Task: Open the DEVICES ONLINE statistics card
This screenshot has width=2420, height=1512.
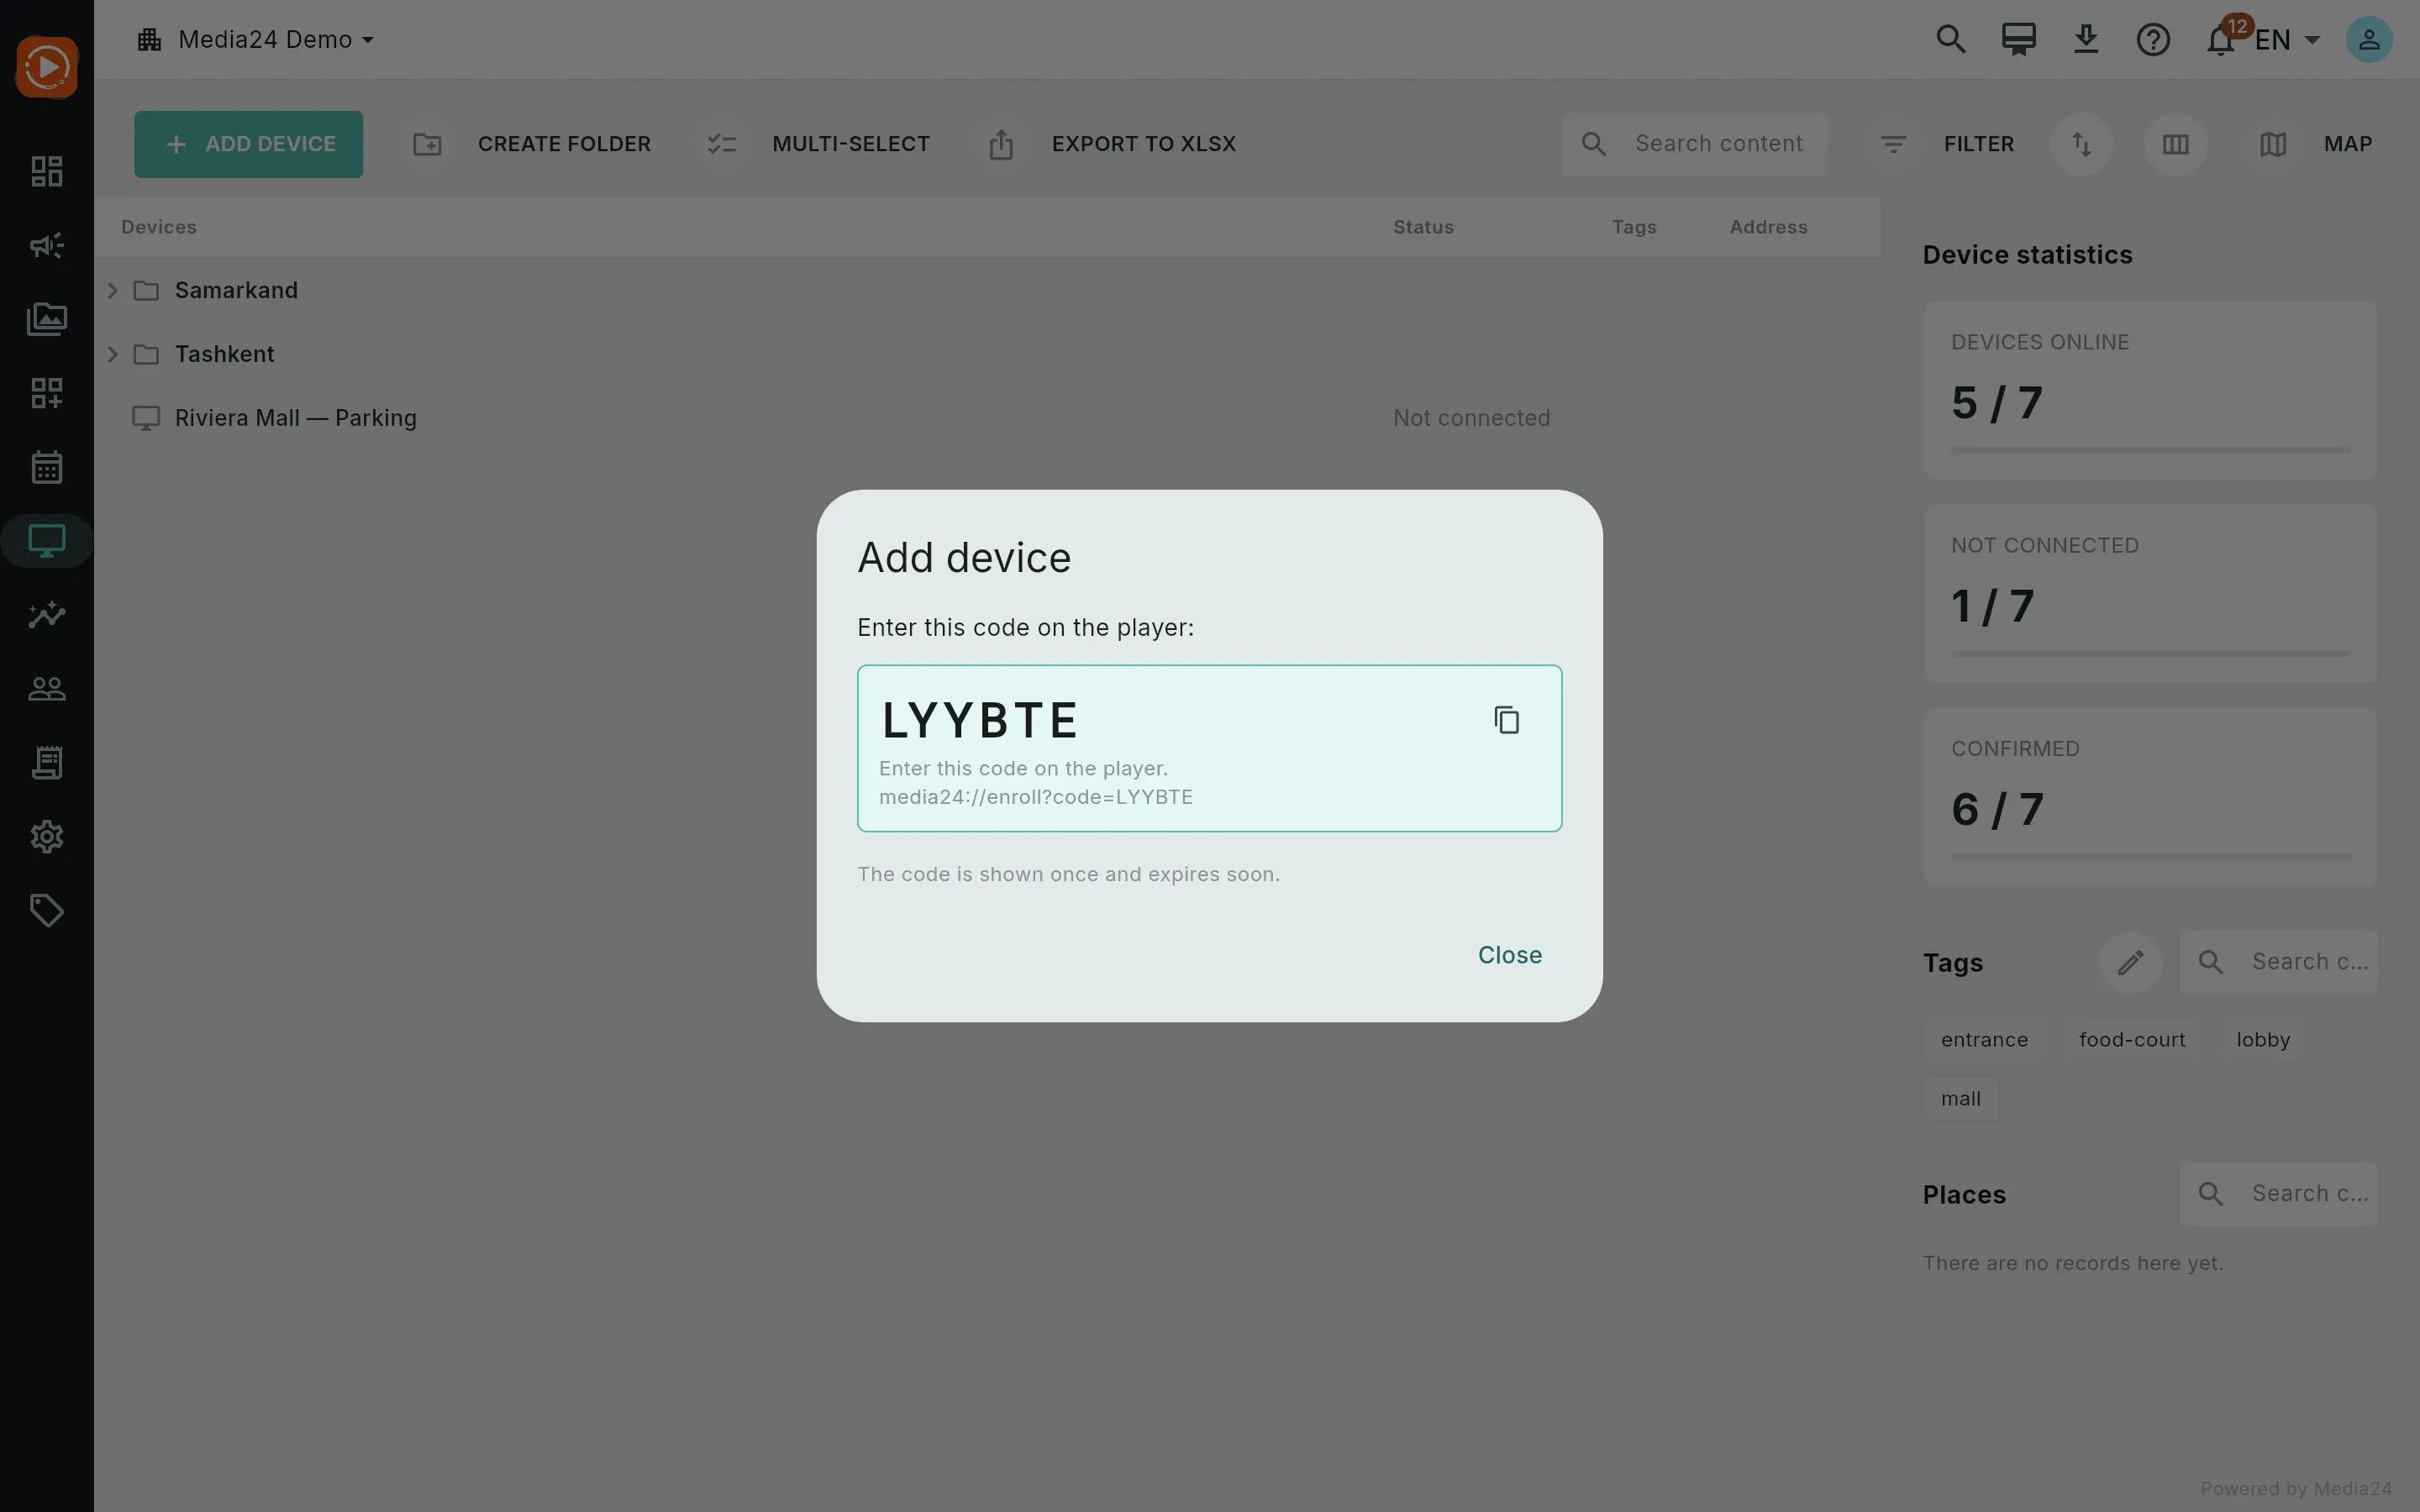Action: 2149,391
